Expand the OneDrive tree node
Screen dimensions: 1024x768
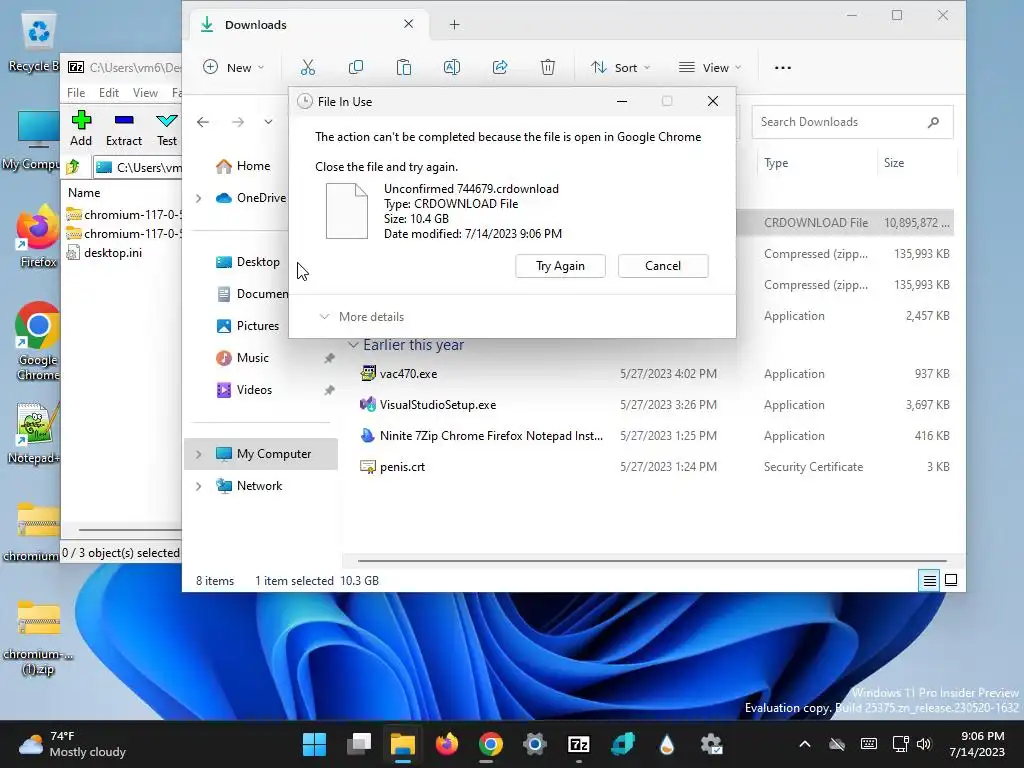pos(199,198)
